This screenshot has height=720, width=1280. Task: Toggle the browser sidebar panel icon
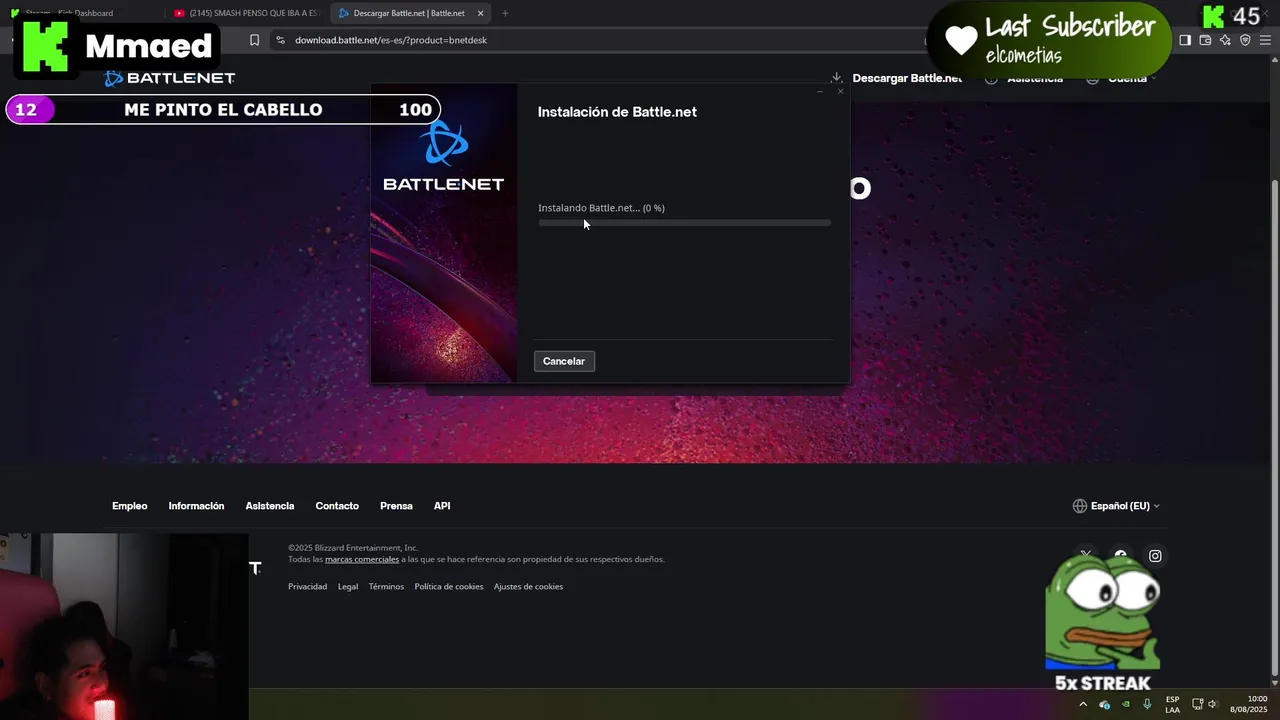click(1185, 40)
